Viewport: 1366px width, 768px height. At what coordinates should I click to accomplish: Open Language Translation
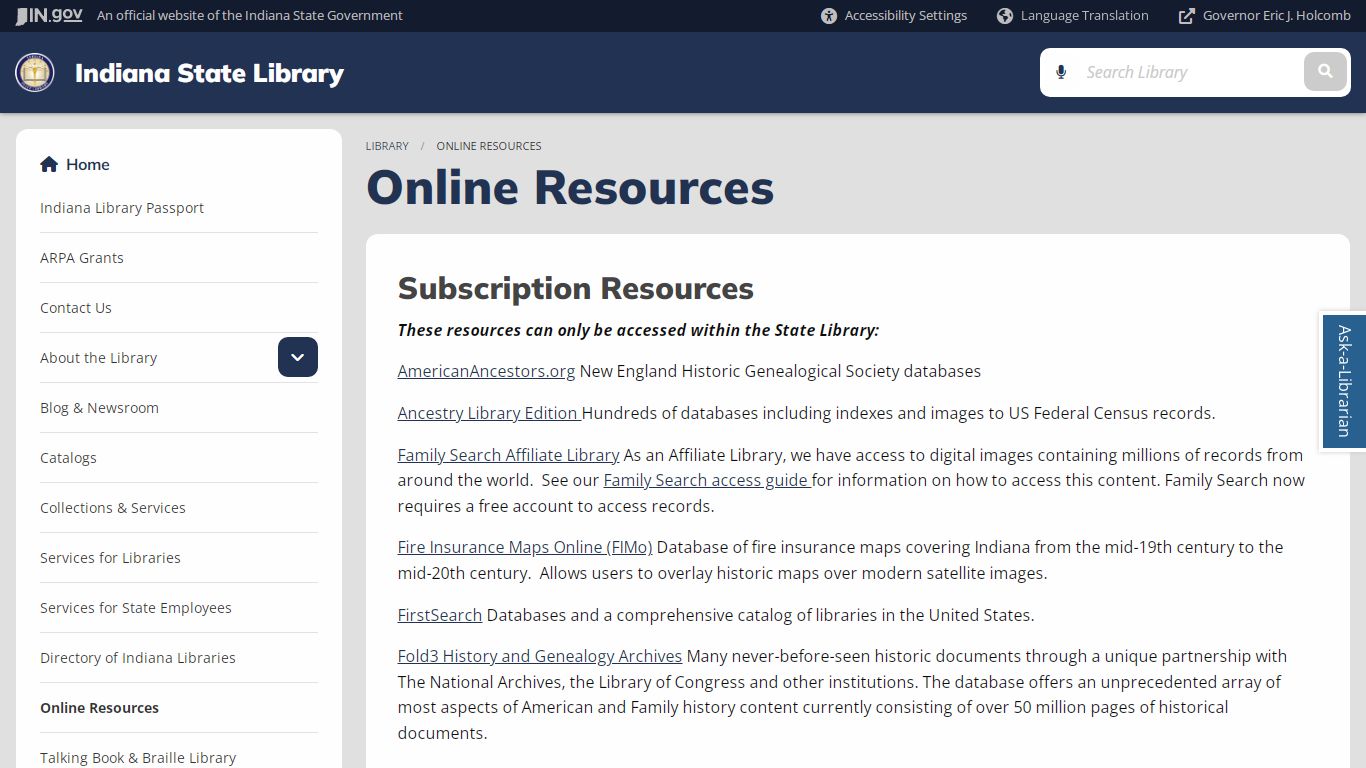pos(1073,16)
